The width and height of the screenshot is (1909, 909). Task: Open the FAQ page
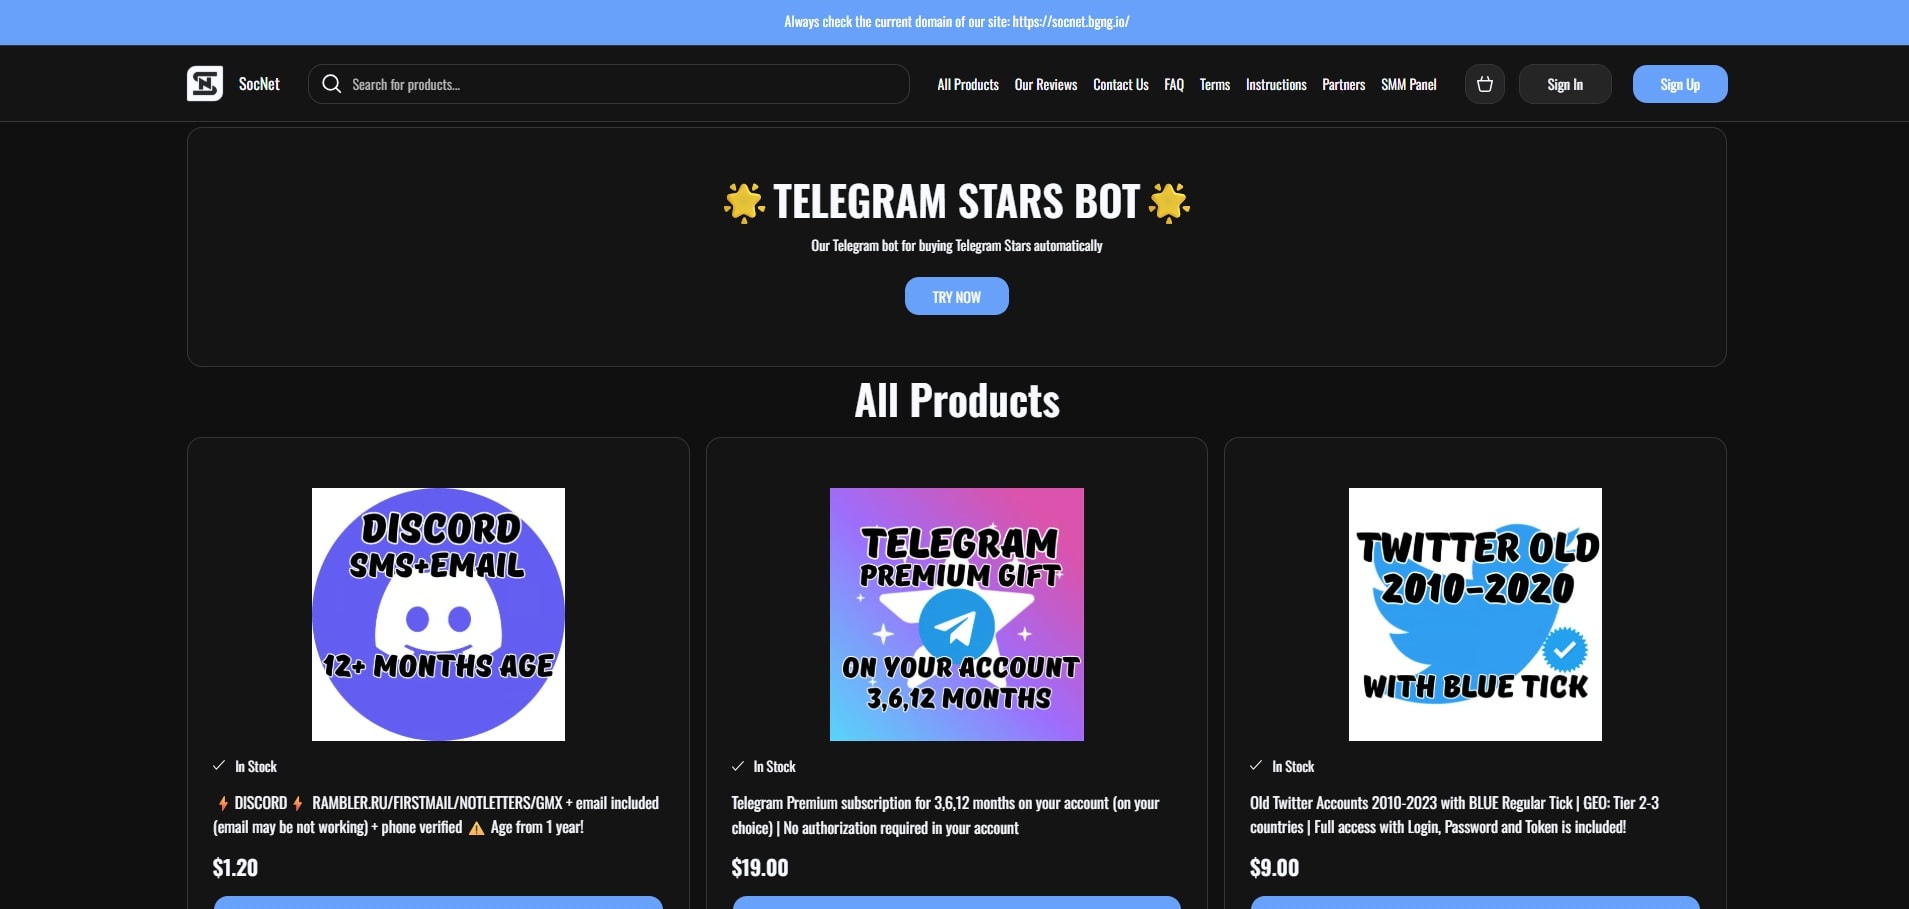(1174, 85)
